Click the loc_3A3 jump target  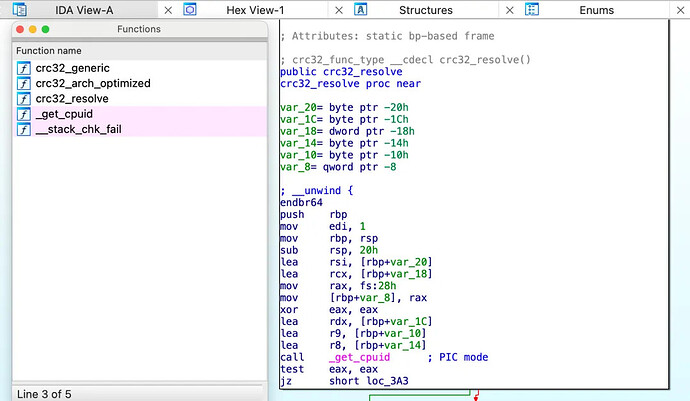[388, 381]
